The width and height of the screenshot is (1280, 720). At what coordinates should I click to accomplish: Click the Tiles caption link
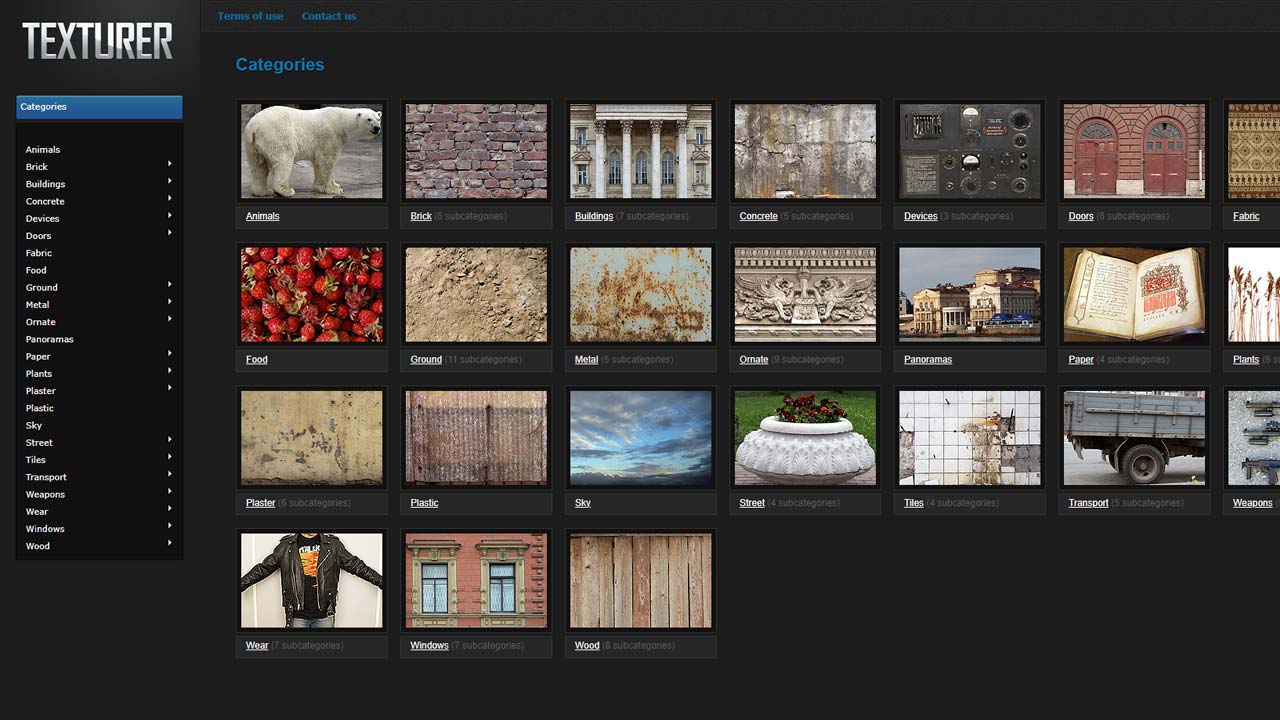pos(914,503)
